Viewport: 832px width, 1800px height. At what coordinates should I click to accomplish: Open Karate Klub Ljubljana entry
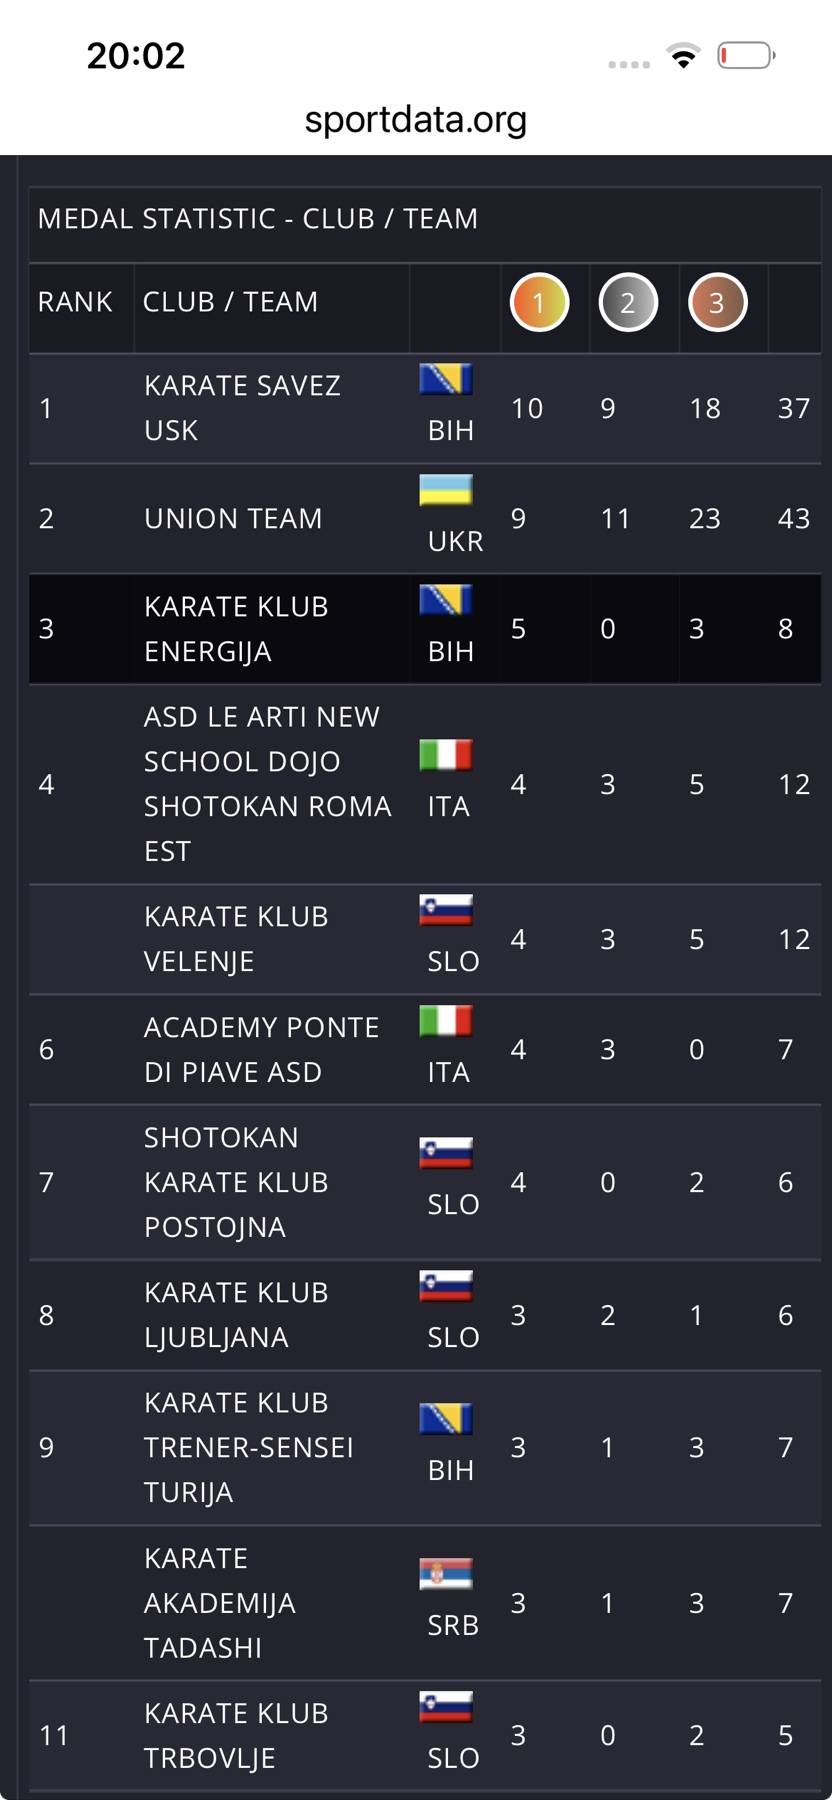[236, 1315]
